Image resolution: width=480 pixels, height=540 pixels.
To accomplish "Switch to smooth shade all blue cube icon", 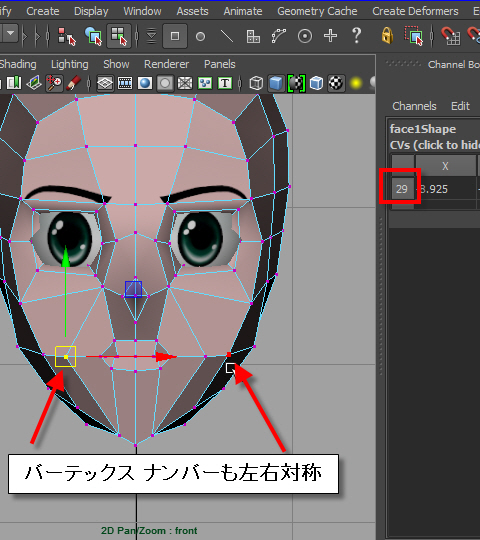I will [276, 83].
